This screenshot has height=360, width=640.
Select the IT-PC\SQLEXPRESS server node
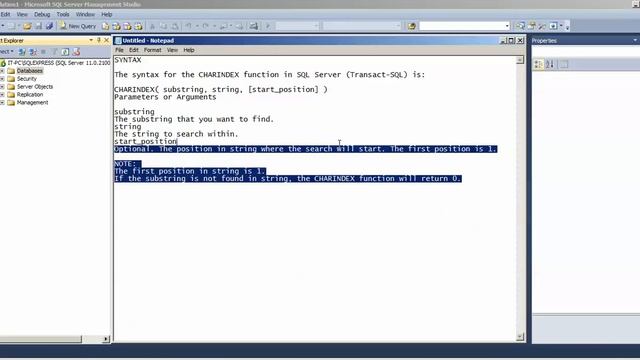click(59, 63)
